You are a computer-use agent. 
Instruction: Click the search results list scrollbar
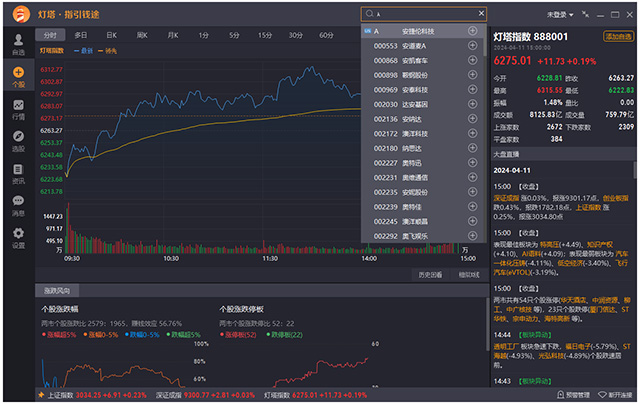point(485,41)
